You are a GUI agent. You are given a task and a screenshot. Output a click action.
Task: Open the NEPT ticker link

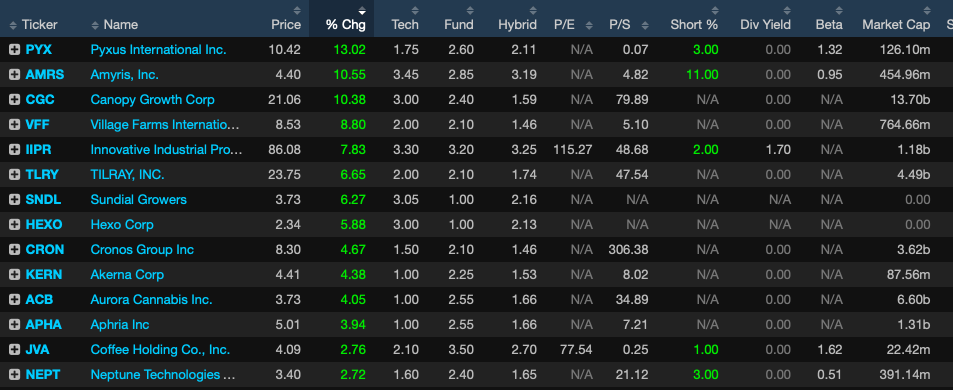(x=43, y=374)
